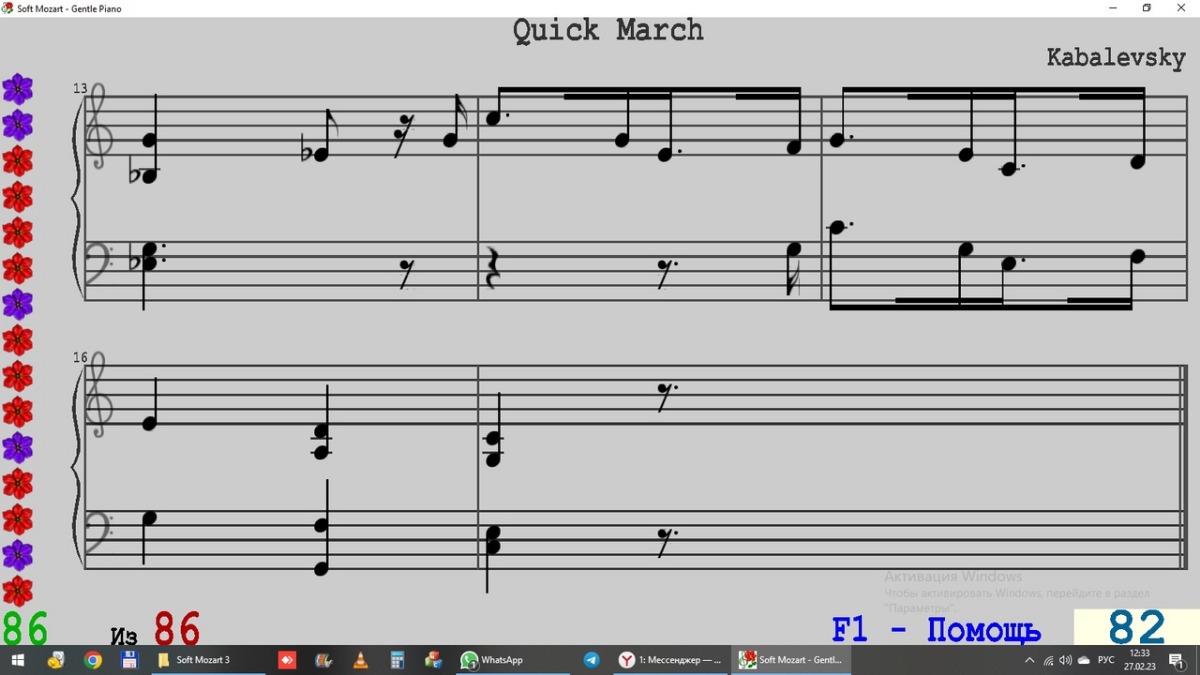Switch to the WhatsApp window
The width and height of the screenshot is (1200, 675).
512,660
